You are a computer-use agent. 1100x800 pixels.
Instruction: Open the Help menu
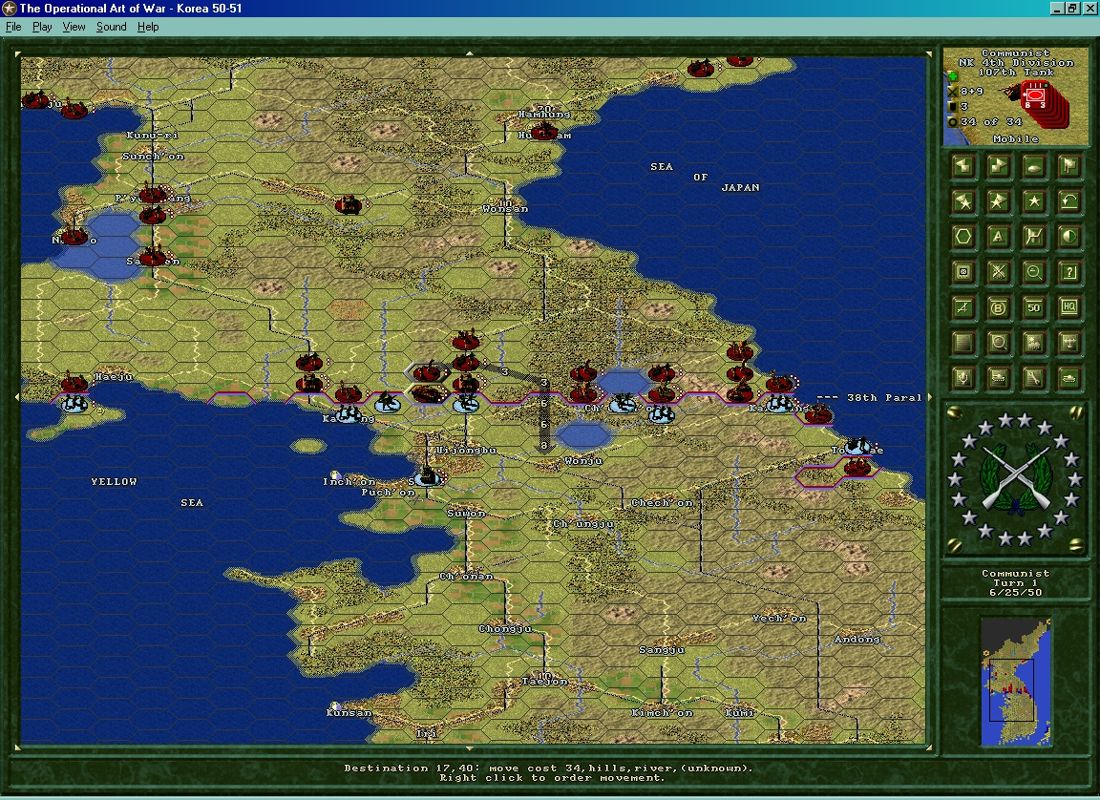[x=148, y=27]
